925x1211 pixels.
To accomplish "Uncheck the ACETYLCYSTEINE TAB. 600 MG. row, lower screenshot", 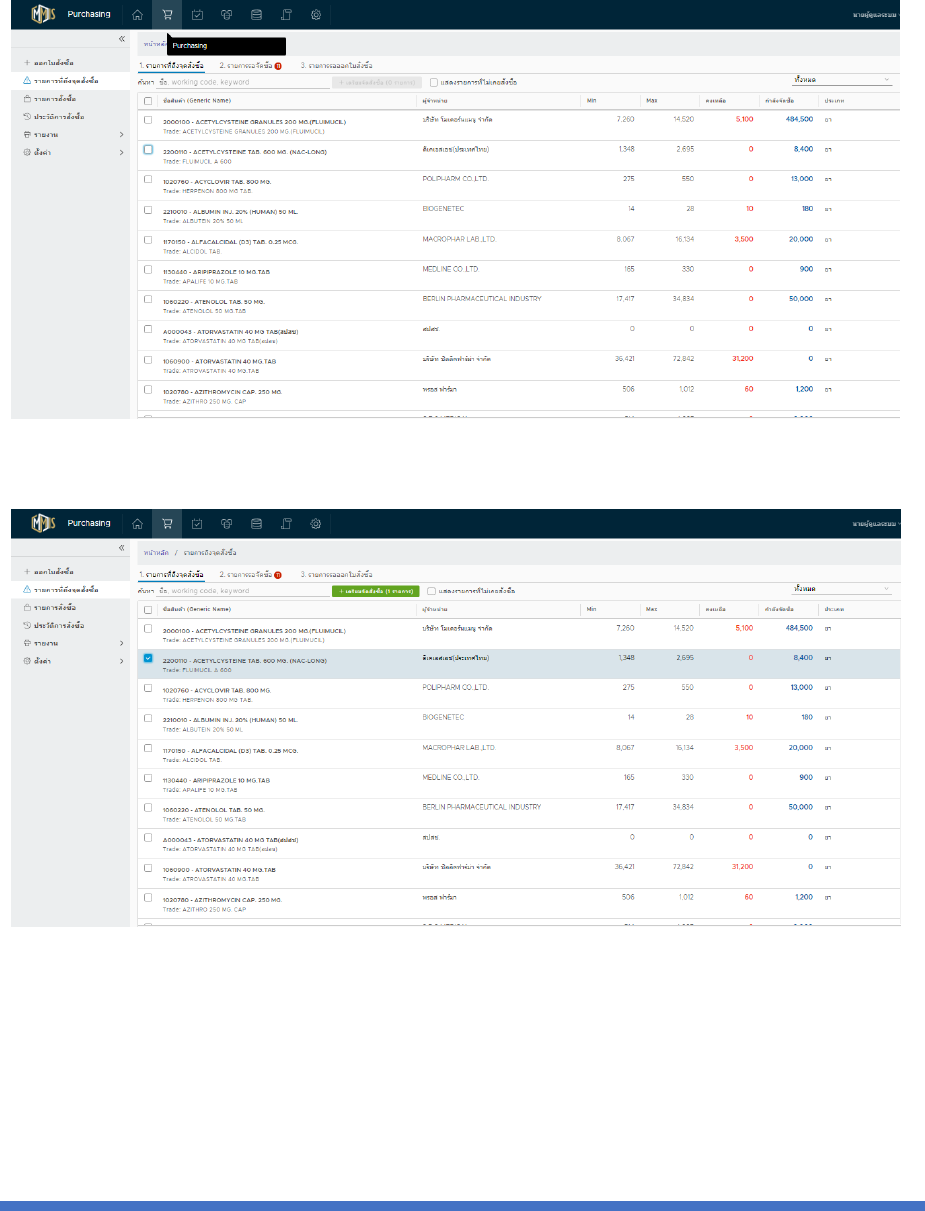I will coord(148,658).
